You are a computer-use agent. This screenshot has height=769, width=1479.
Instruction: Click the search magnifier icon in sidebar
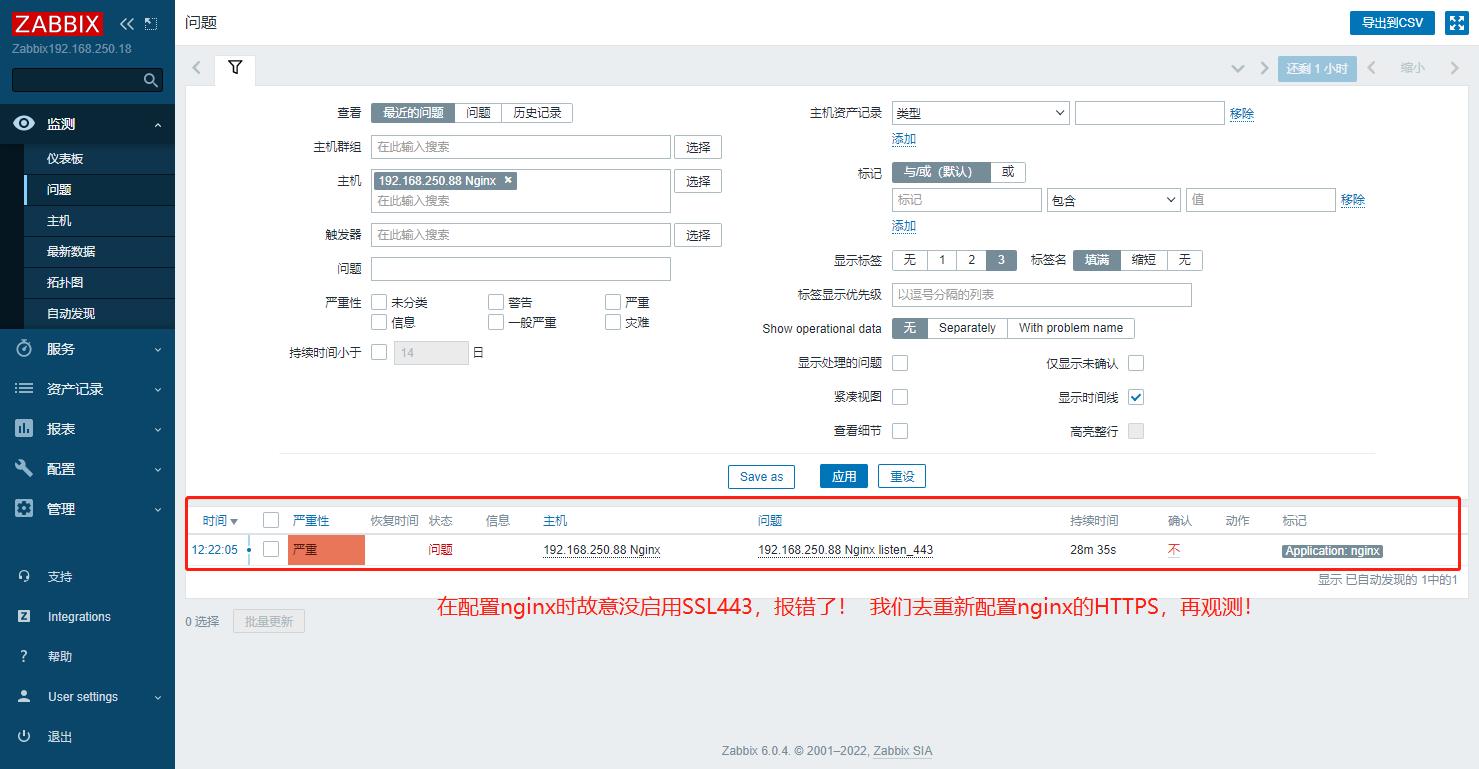pyautogui.click(x=151, y=80)
